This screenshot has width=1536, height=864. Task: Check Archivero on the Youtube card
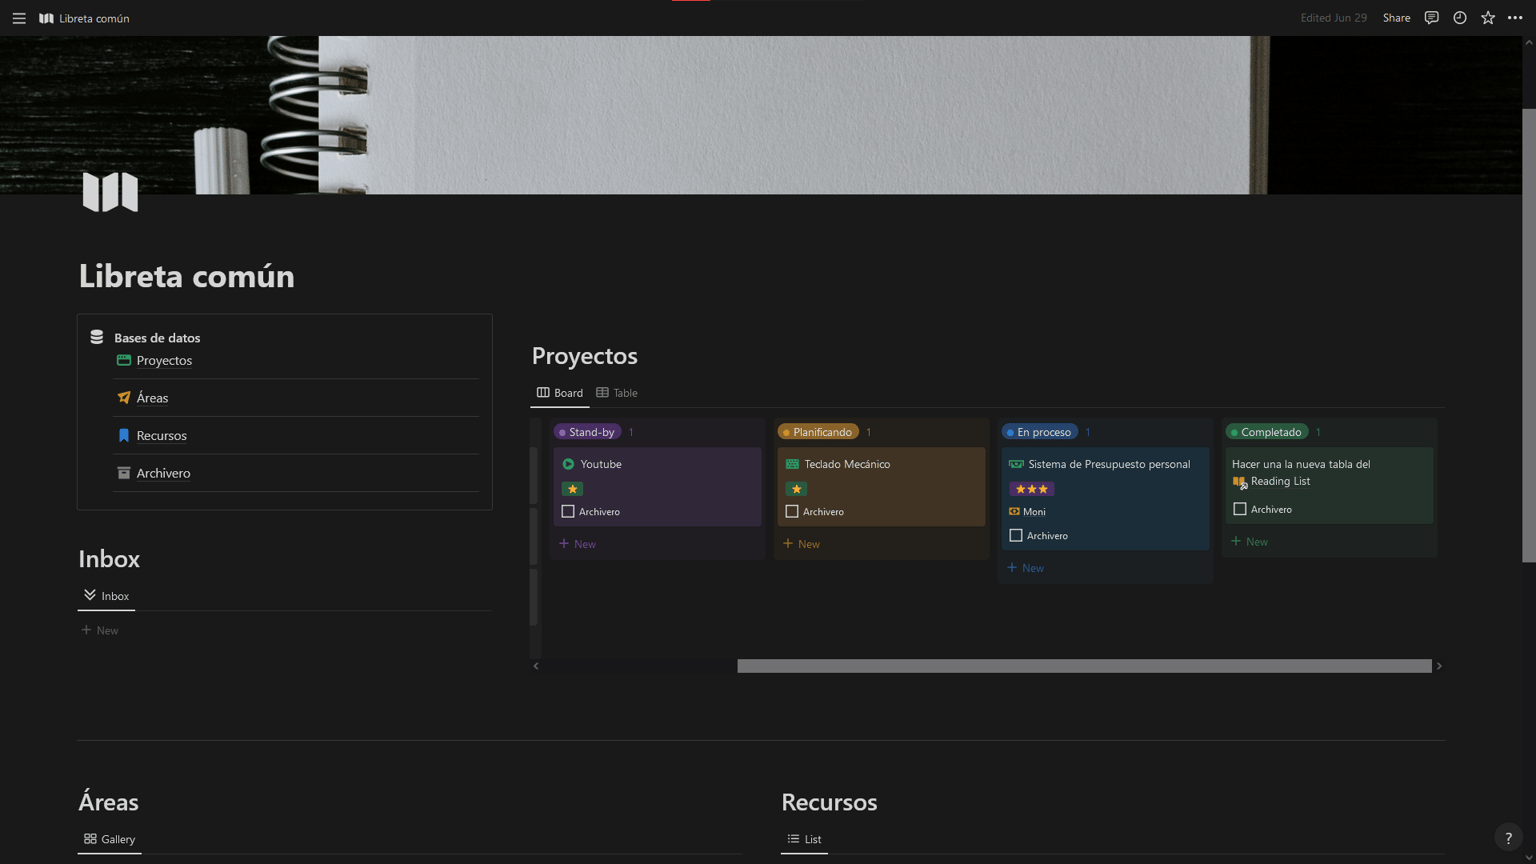tap(568, 511)
